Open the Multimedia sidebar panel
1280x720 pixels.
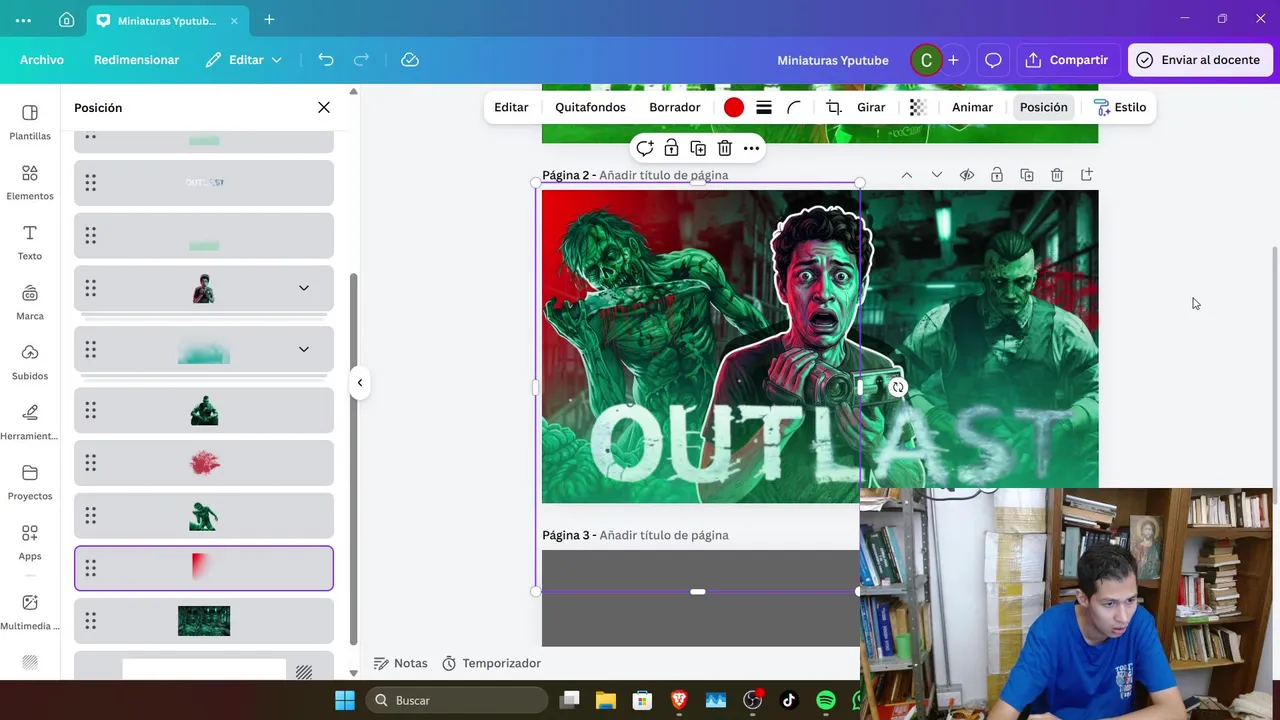[30, 613]
